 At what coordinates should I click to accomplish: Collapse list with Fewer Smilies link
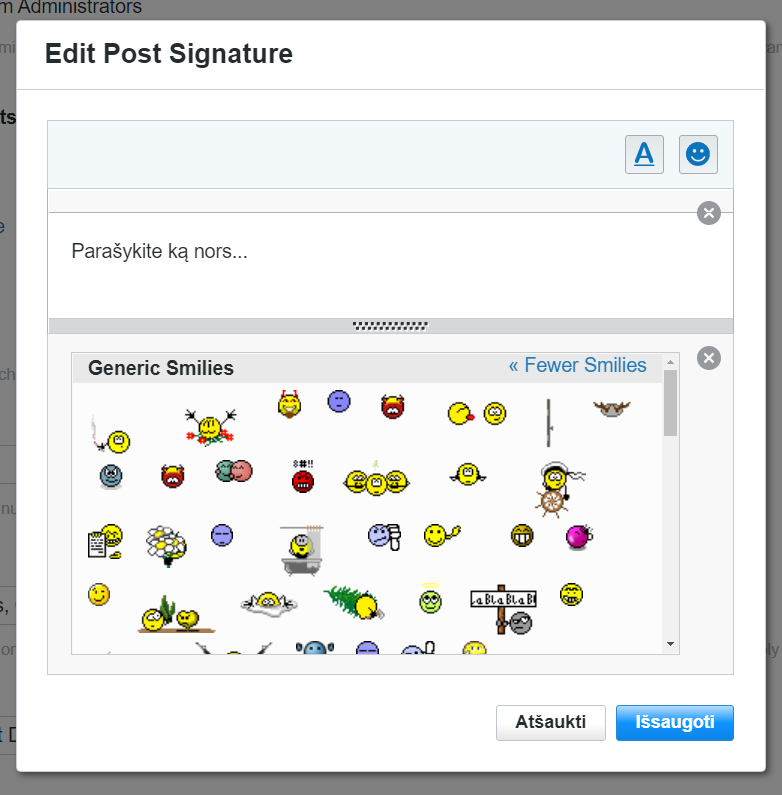pyautogui.click(x=577, y=365)
